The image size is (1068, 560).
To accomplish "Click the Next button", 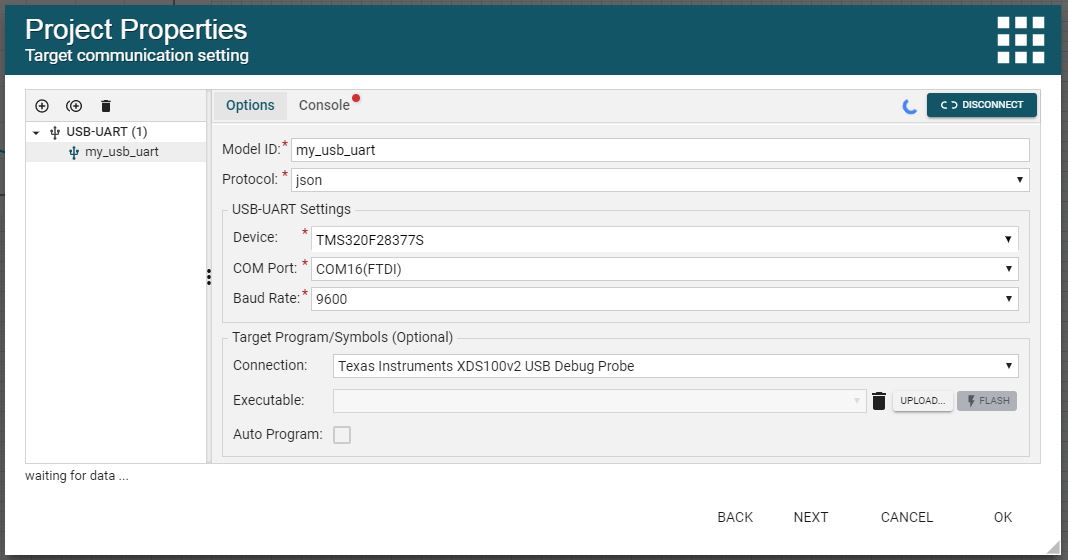I will (811, 517).
